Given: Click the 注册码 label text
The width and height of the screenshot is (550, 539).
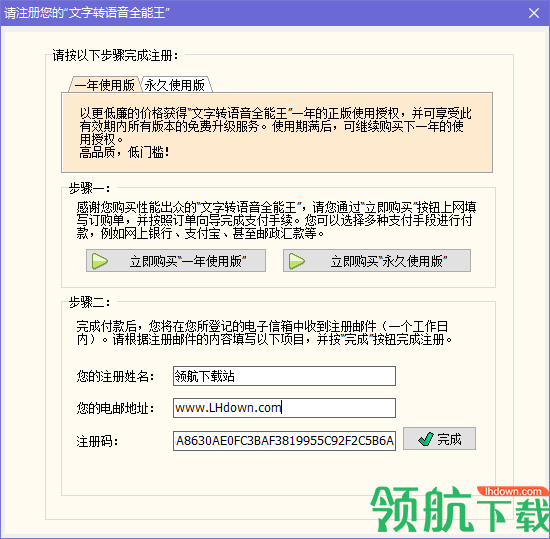Looking at the screenshot, I should [97, 441].
